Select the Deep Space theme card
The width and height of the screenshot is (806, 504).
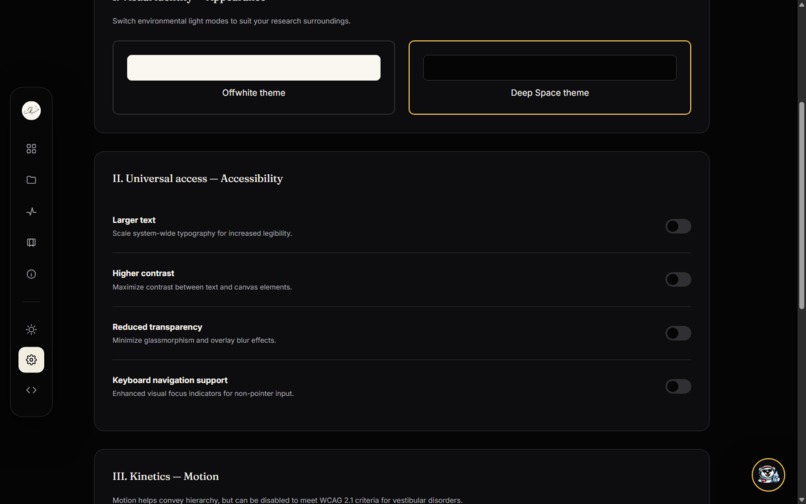549,77
